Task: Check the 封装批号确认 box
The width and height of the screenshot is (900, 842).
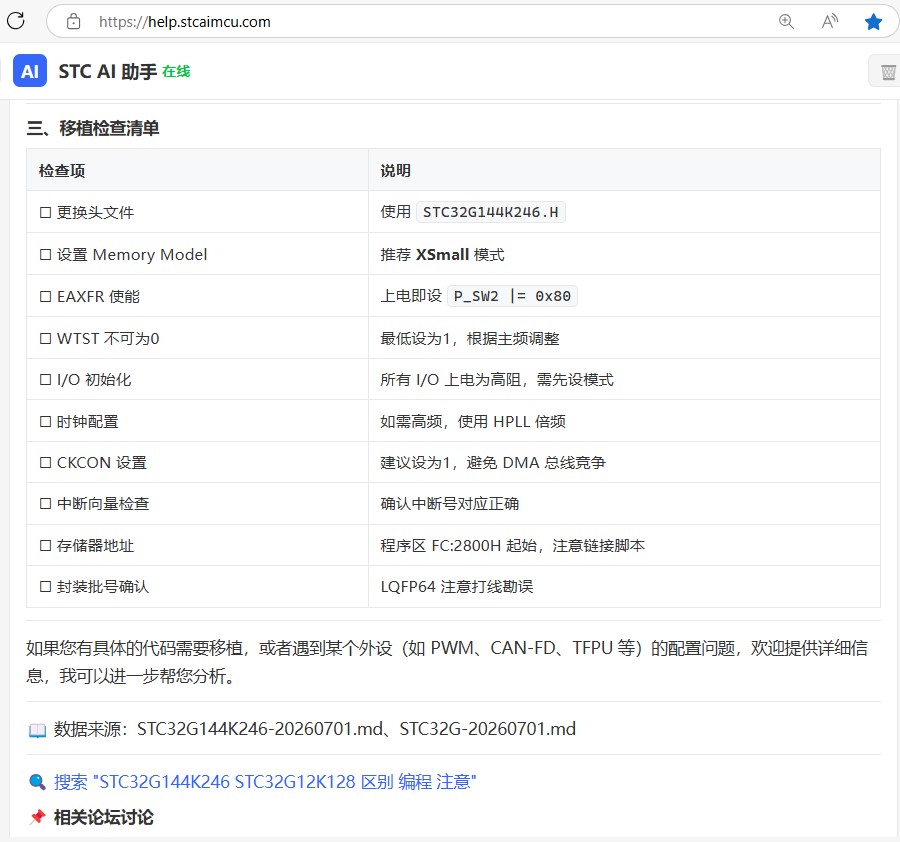Action: click(x=45, y=587)
